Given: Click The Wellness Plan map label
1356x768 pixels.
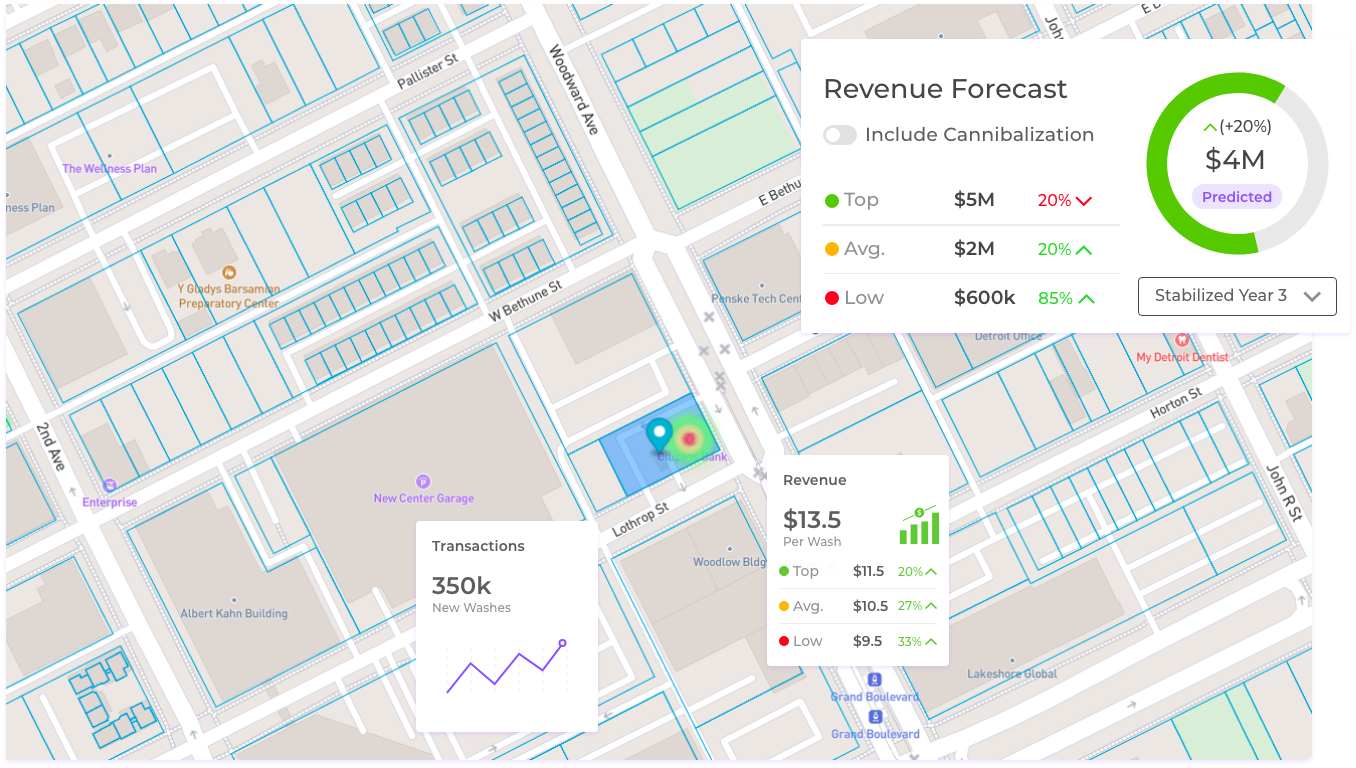Looking at the screenshot, I should point(110,169).
